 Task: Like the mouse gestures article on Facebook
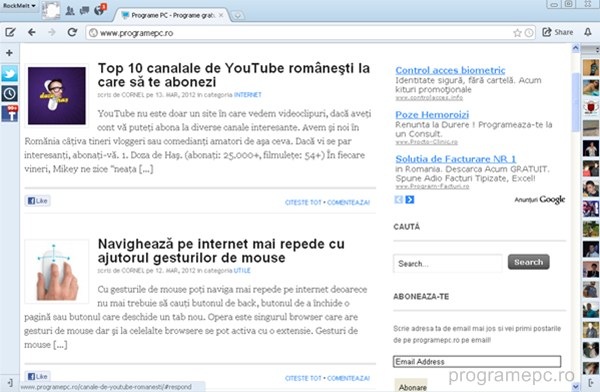coord(38,376)
